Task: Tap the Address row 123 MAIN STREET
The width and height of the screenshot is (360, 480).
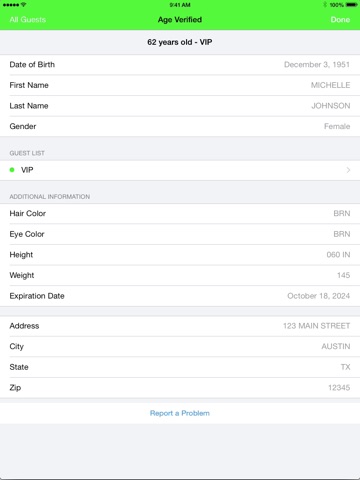Action: point(180,326)
